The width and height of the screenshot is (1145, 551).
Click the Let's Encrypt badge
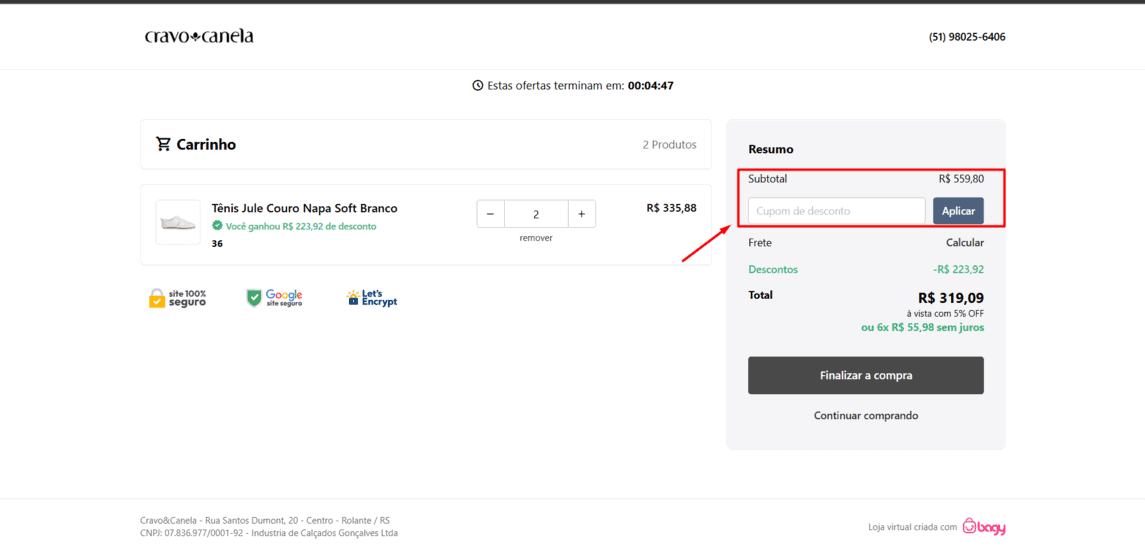[x=372, y=298]
